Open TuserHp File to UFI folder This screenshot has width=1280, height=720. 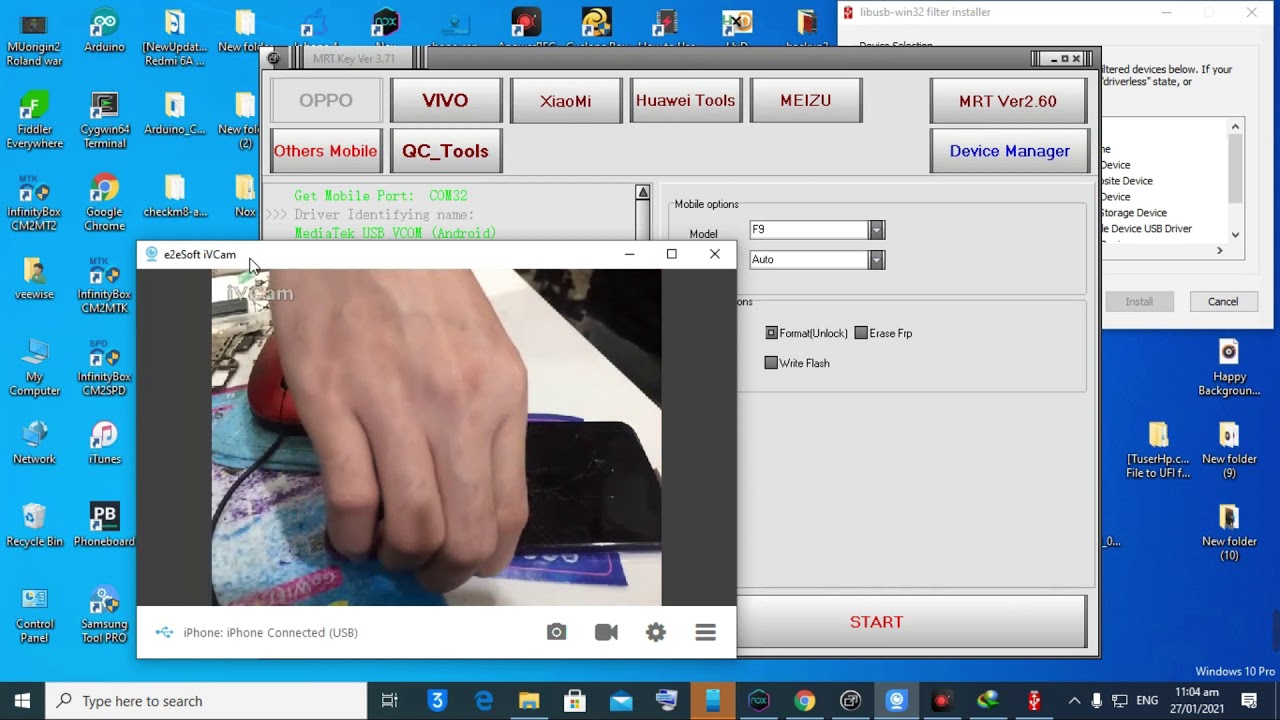[1158, 450]
